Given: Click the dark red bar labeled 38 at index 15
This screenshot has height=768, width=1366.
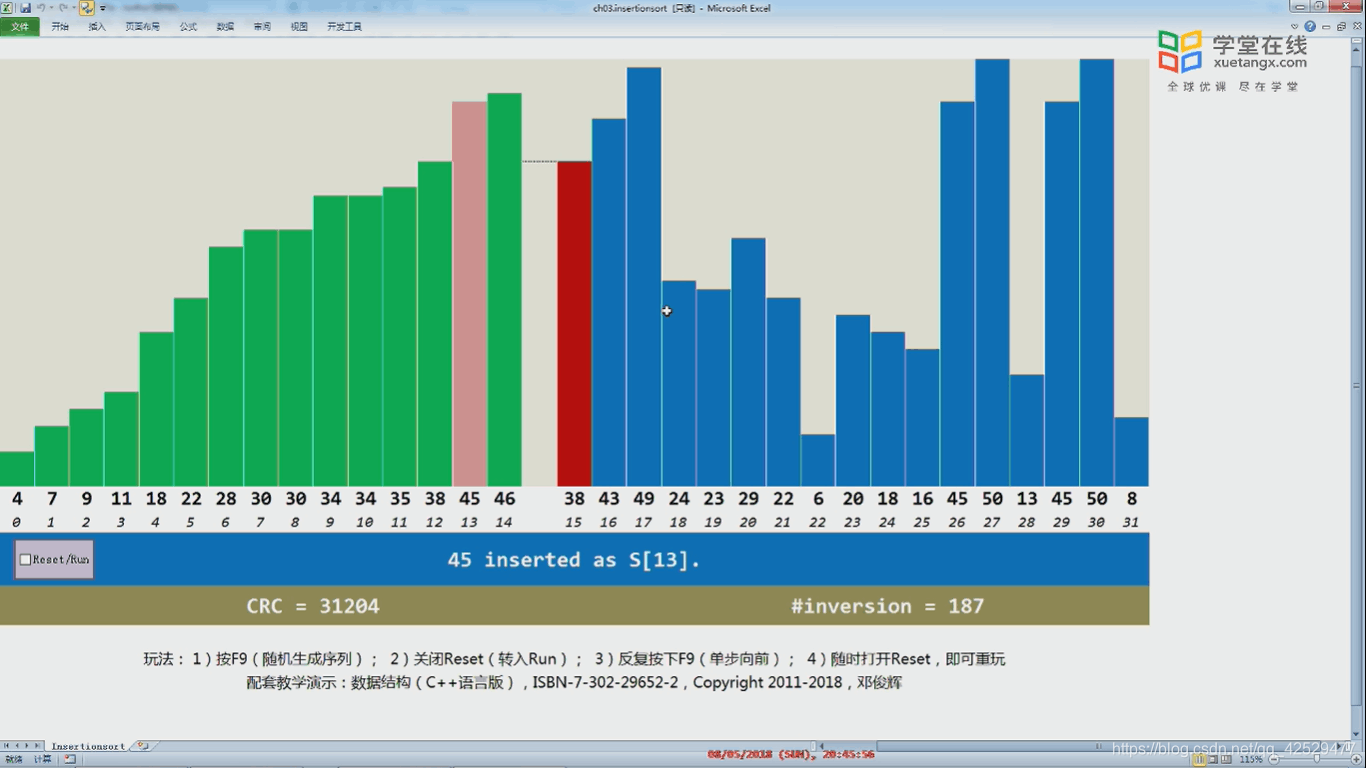Looking at the screenshot, I should coord(574,324).
